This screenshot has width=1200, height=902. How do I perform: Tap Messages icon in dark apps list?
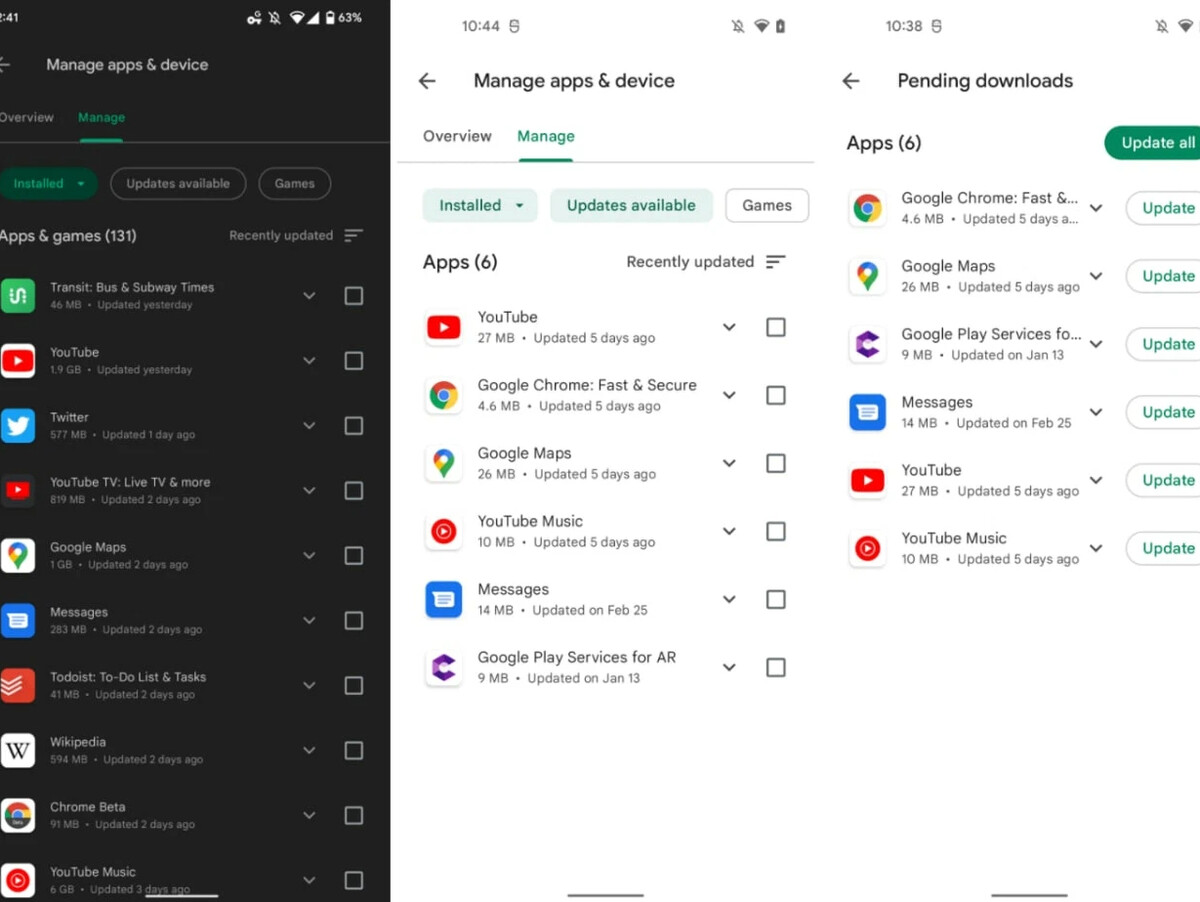(x=17, y=620)
